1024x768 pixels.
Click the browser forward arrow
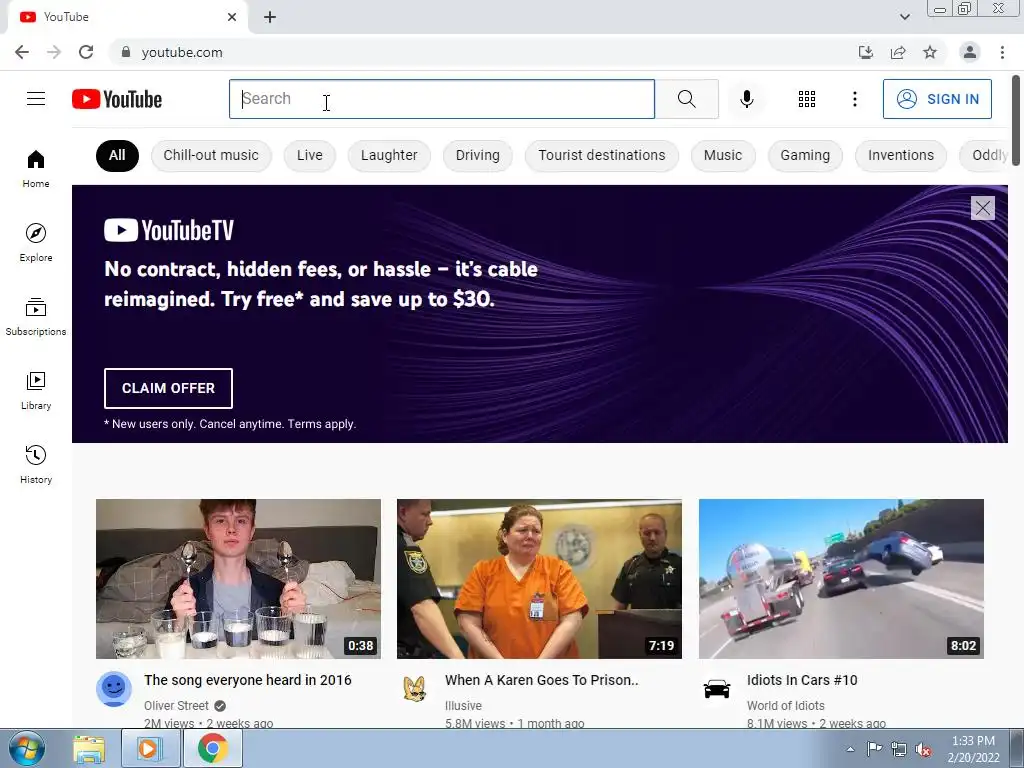(x=54, y=52)
